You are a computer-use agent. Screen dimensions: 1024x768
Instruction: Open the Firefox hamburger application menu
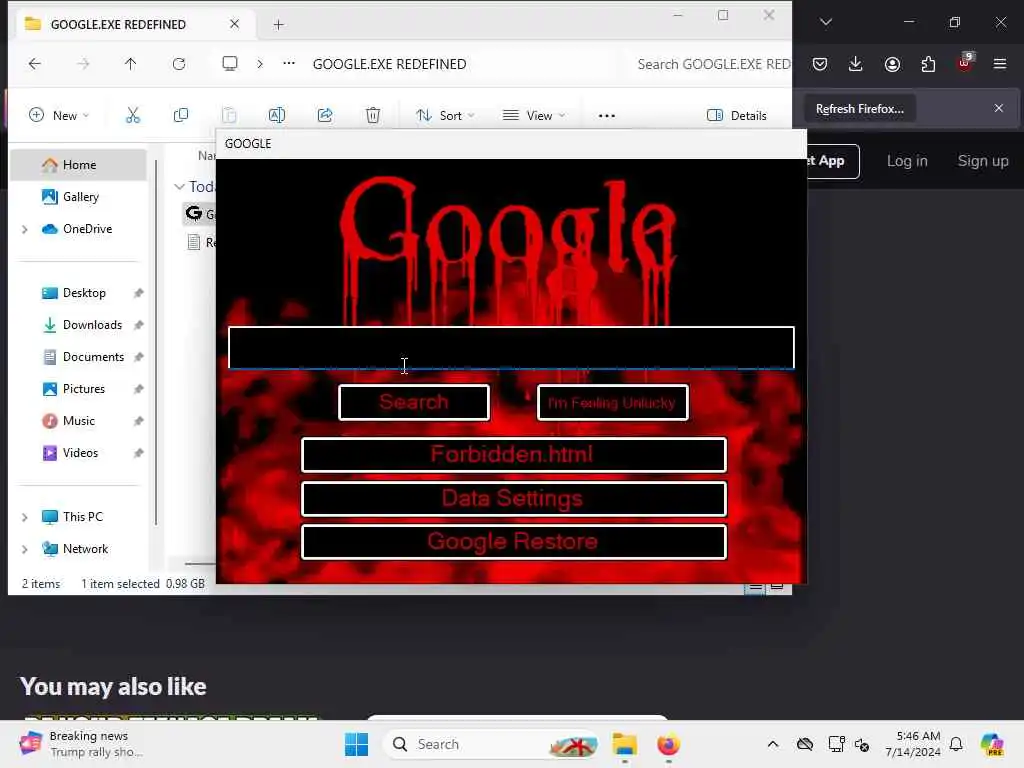point(1000,64)
